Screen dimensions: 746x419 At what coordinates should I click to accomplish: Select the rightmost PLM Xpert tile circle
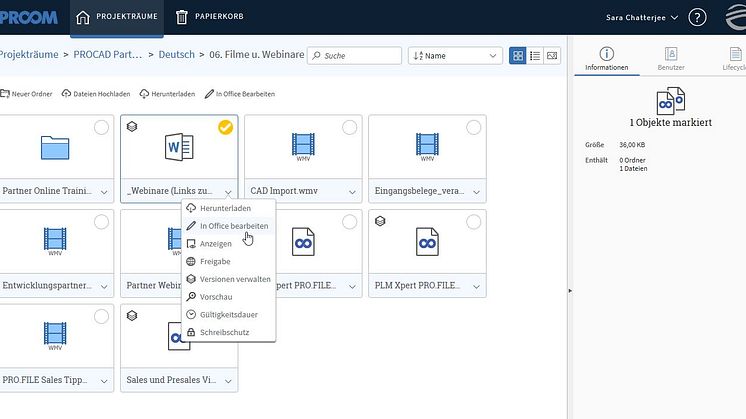click(473, 222)
